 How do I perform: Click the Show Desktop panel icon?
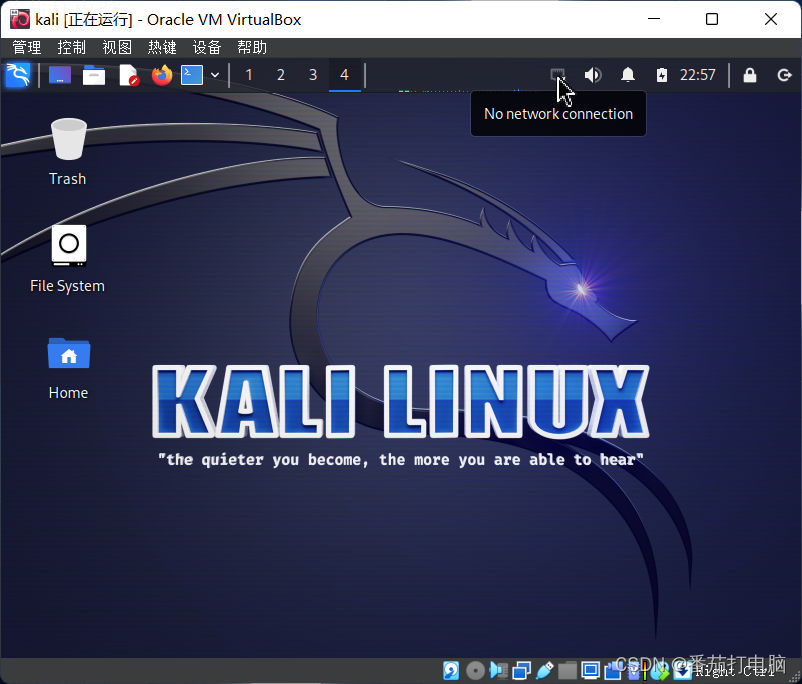coord(60,75)
